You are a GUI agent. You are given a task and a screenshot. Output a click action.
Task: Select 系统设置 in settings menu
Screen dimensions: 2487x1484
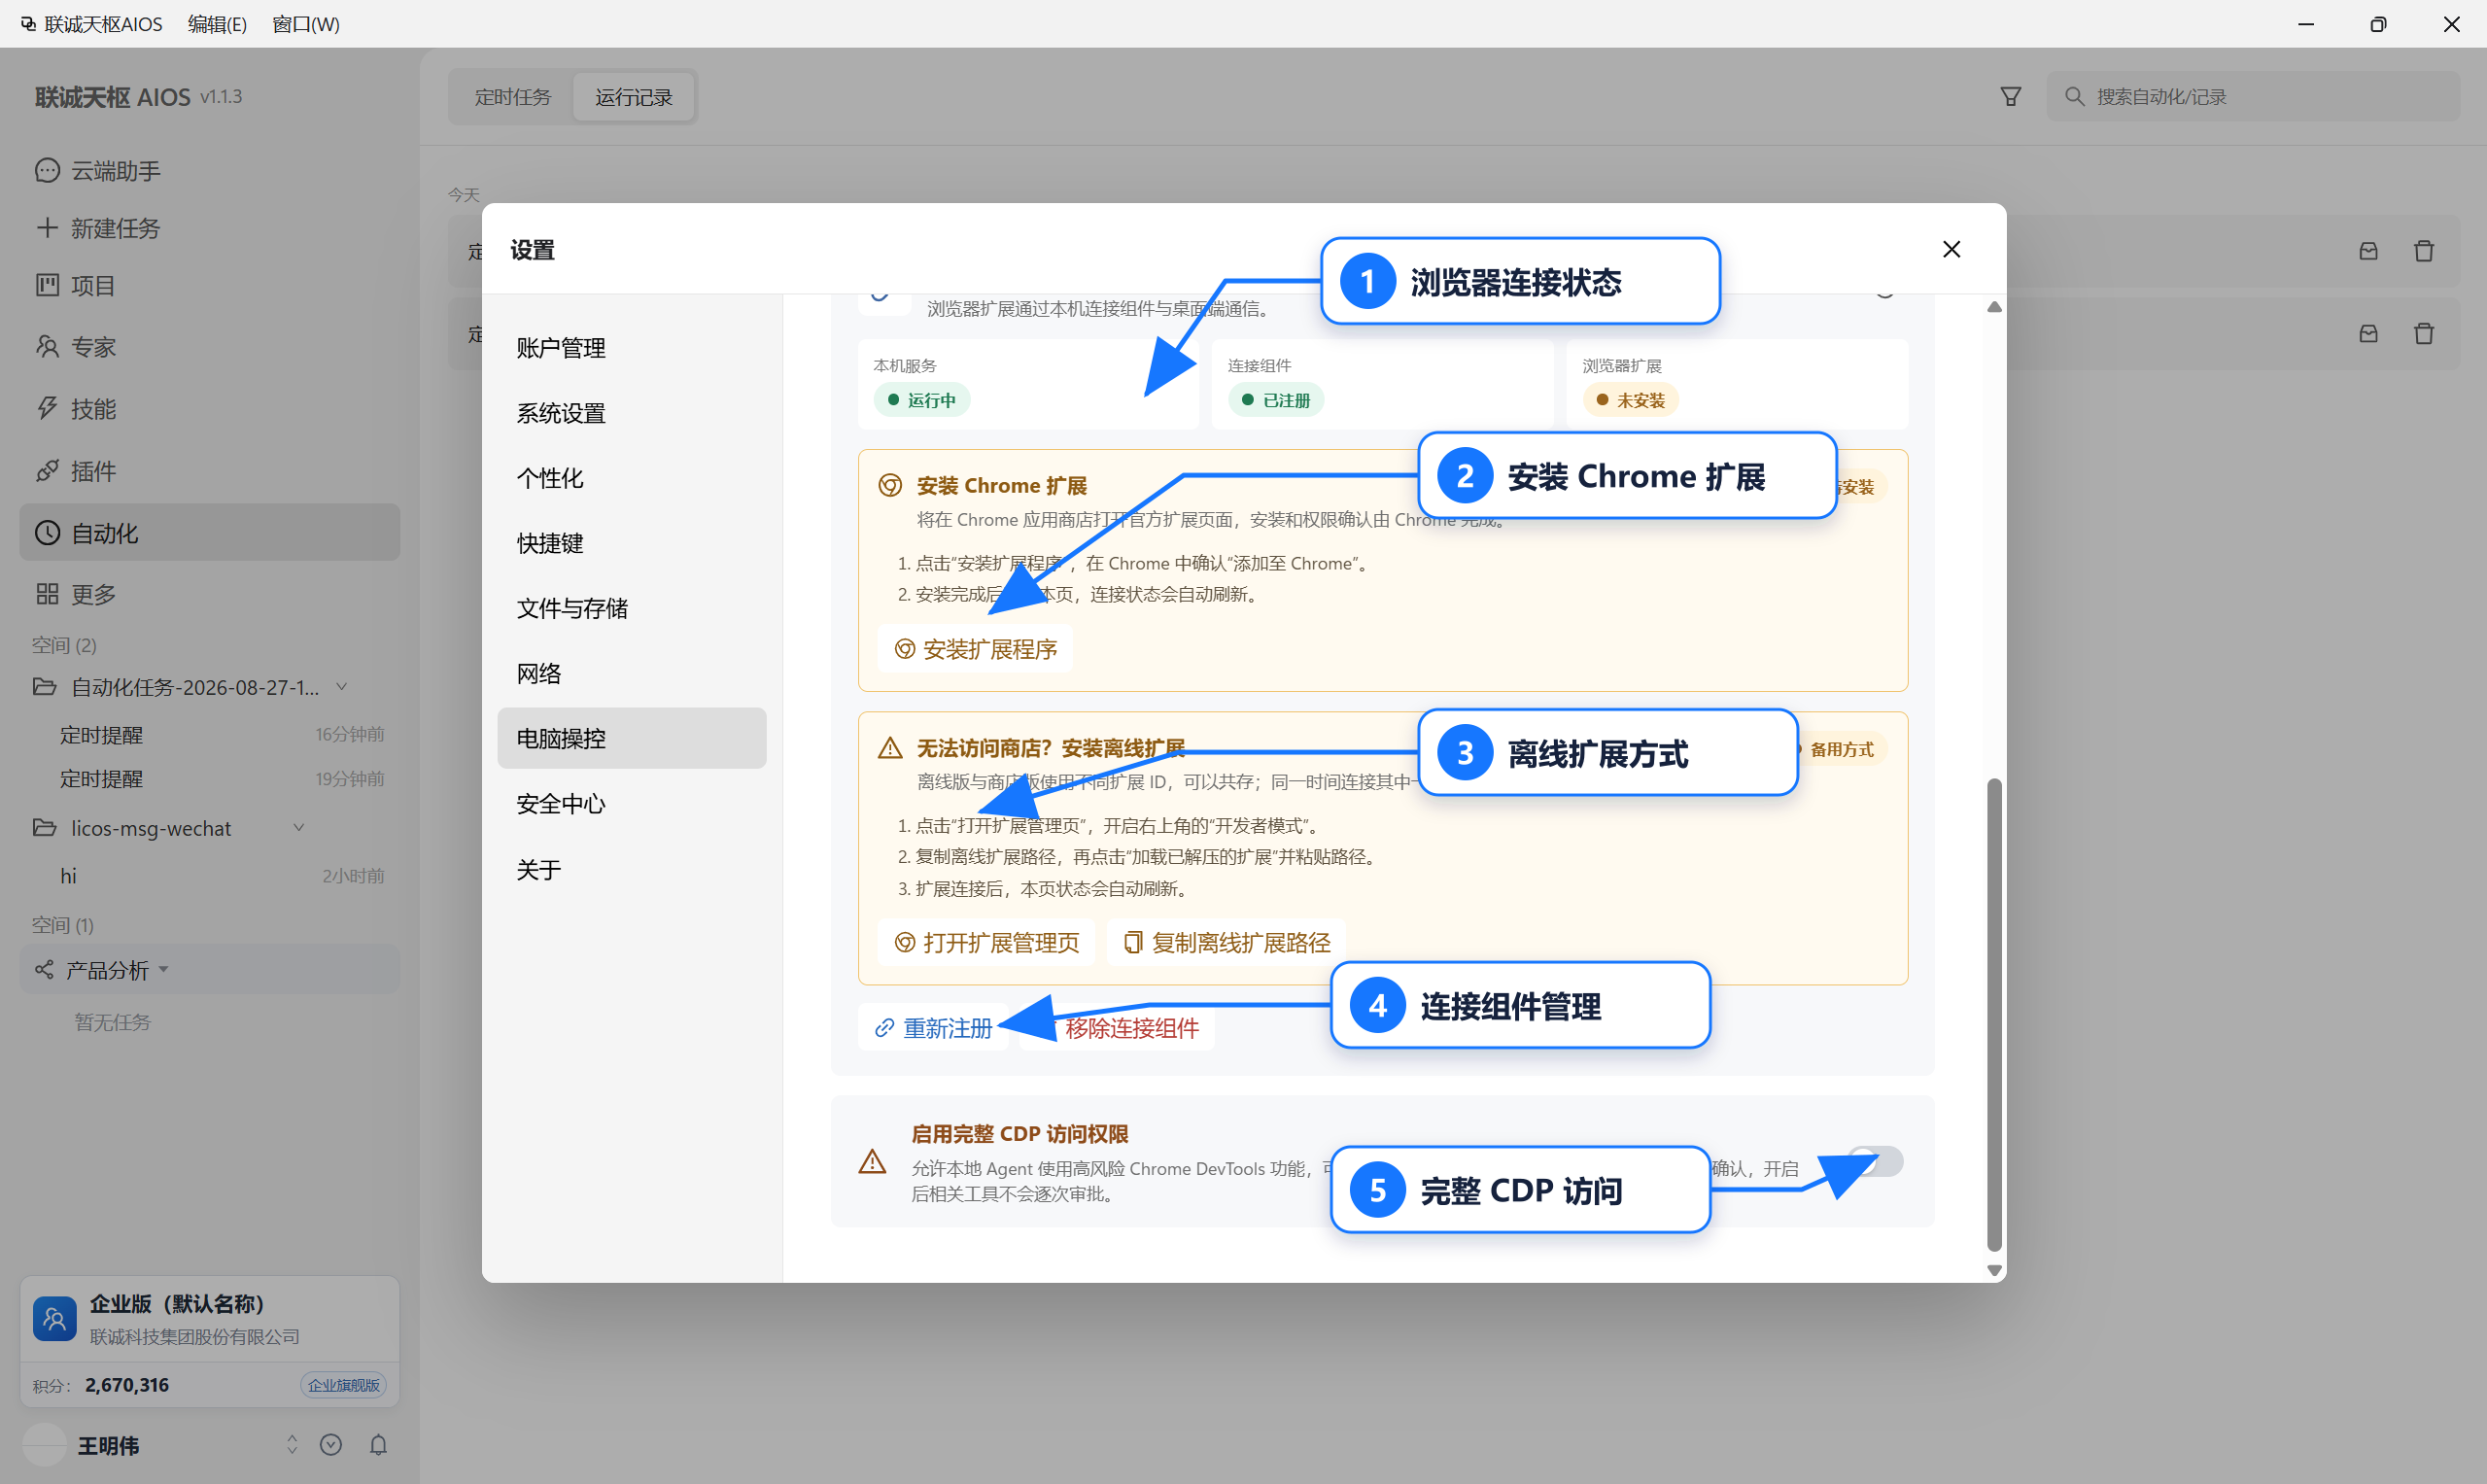click(x=632, y=413)
